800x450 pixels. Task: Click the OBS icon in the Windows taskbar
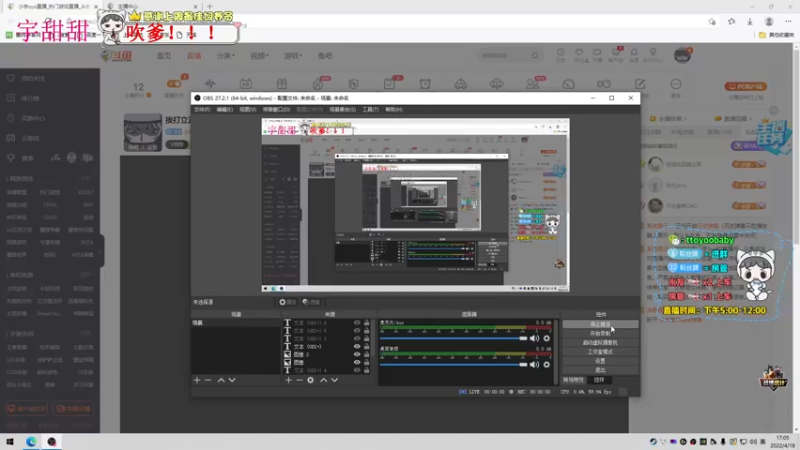tap(52, 442)
